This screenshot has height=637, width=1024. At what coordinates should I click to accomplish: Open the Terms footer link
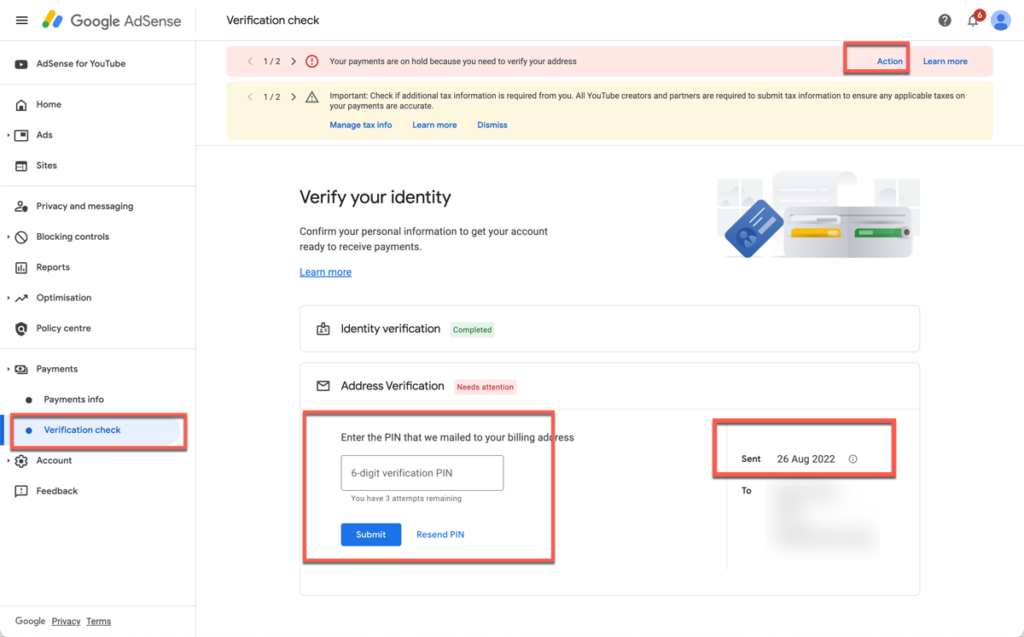[99, 621]
